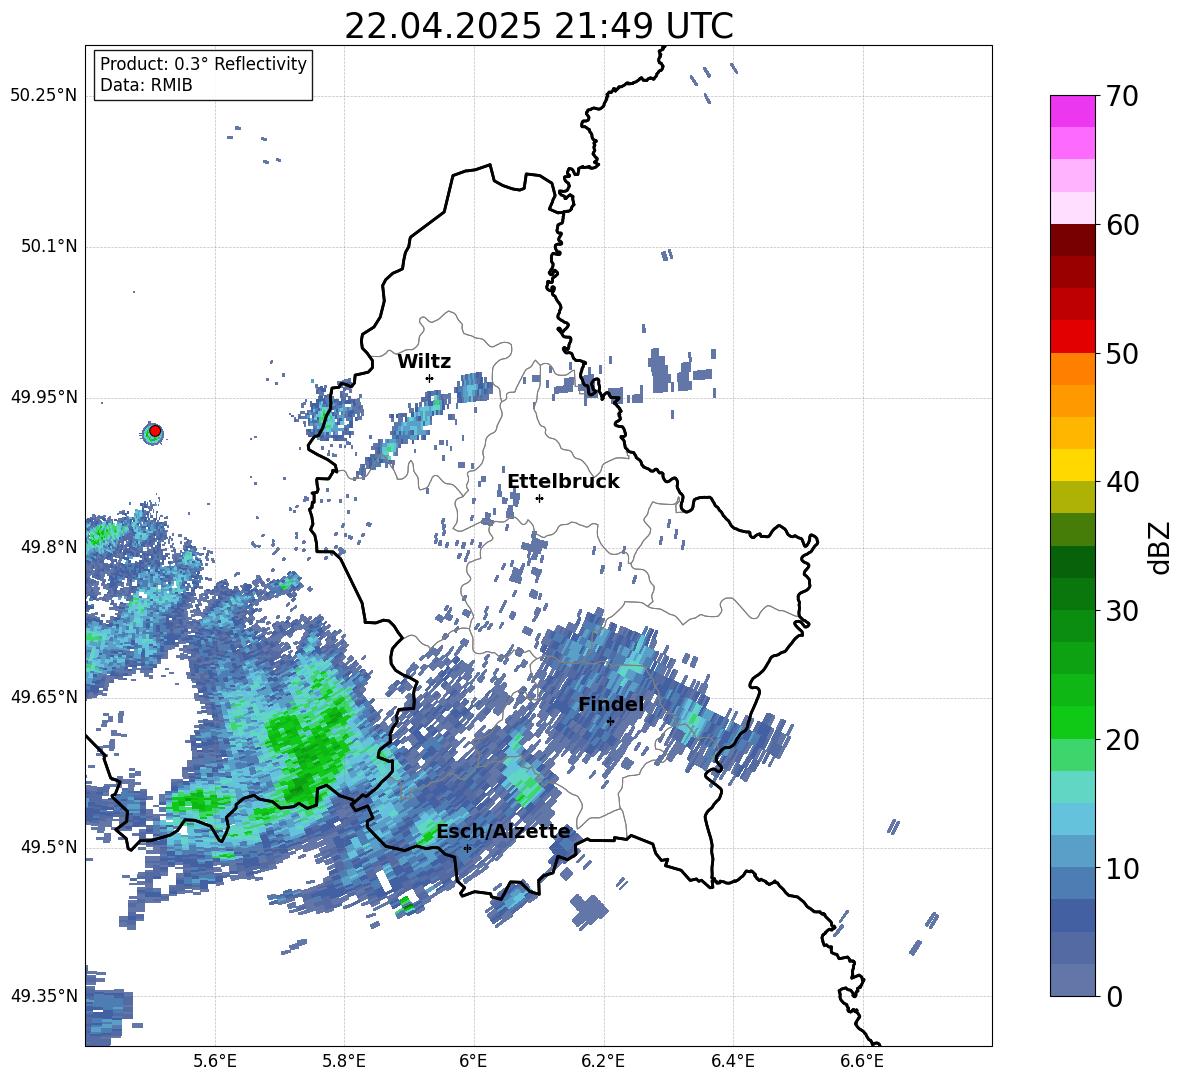The width and height of the screenshot is (1184, 1081).
Task: Click the turquoise colorbar segment below 20
Action: 1072,787
